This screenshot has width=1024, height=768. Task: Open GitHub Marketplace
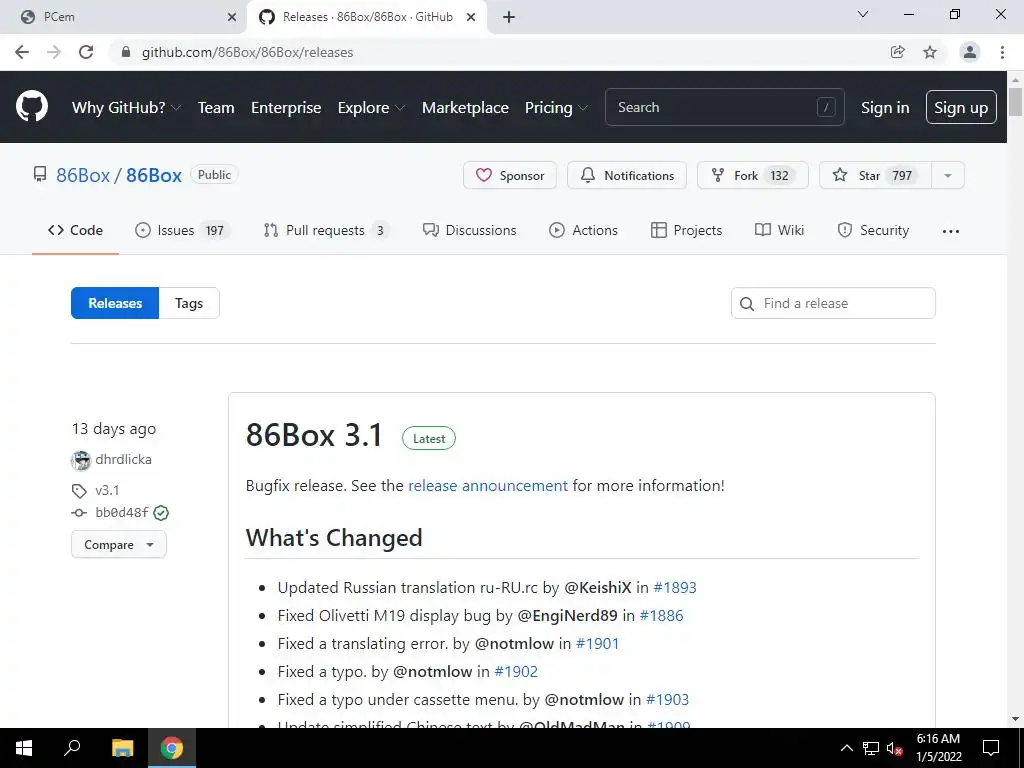click(x=465, y=108)
